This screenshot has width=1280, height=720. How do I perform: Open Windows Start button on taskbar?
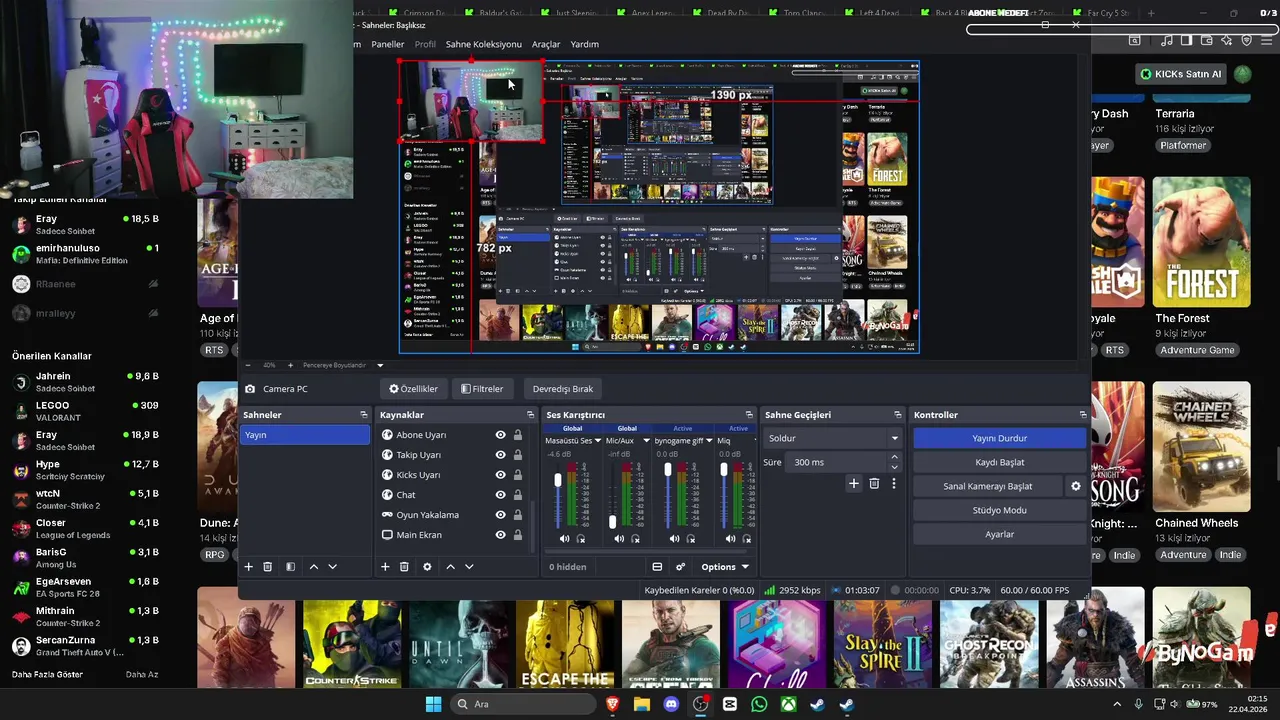(x=433, y=704)
